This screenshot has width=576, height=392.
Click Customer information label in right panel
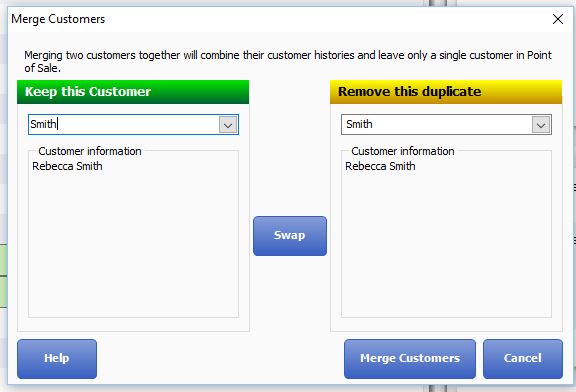click(x=403, y=151)
